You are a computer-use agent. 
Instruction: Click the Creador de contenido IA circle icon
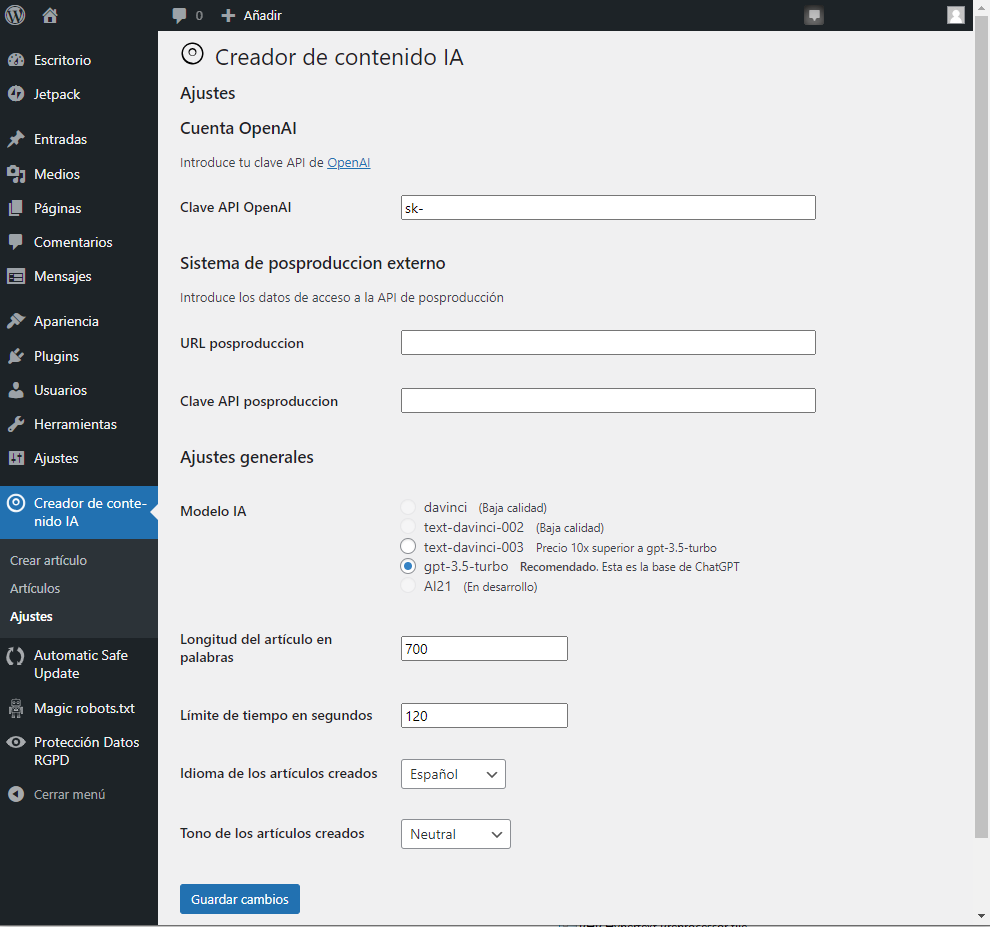16,503
